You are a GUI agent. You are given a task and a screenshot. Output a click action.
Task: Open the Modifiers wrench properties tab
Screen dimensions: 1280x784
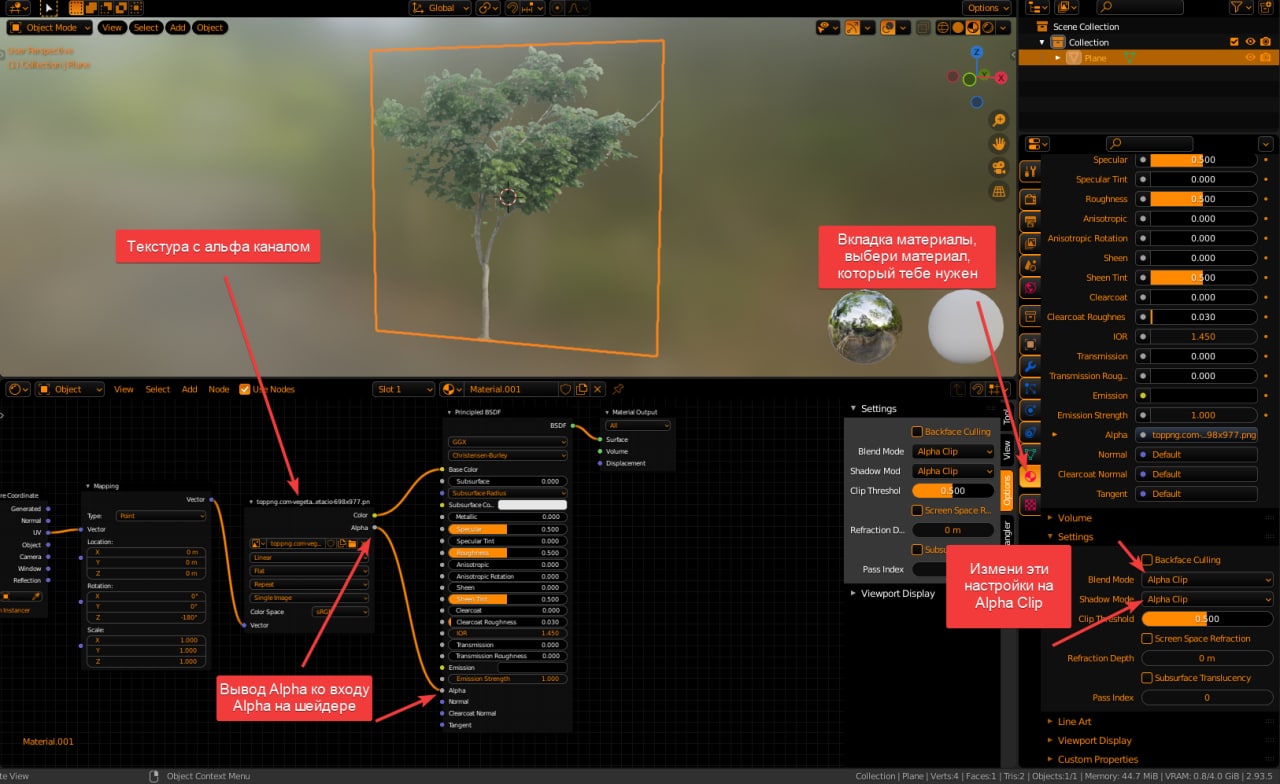coord(1030,366)
